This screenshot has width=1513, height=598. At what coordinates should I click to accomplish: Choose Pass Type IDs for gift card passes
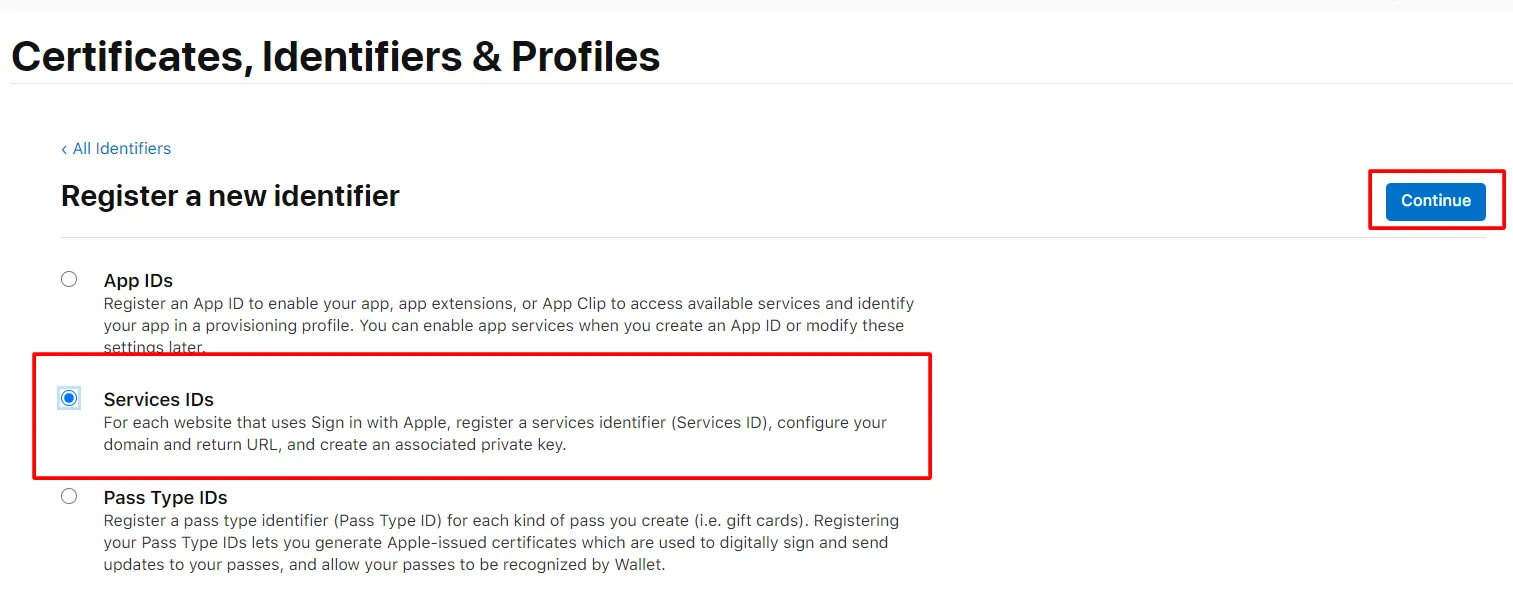click(68, 496)
